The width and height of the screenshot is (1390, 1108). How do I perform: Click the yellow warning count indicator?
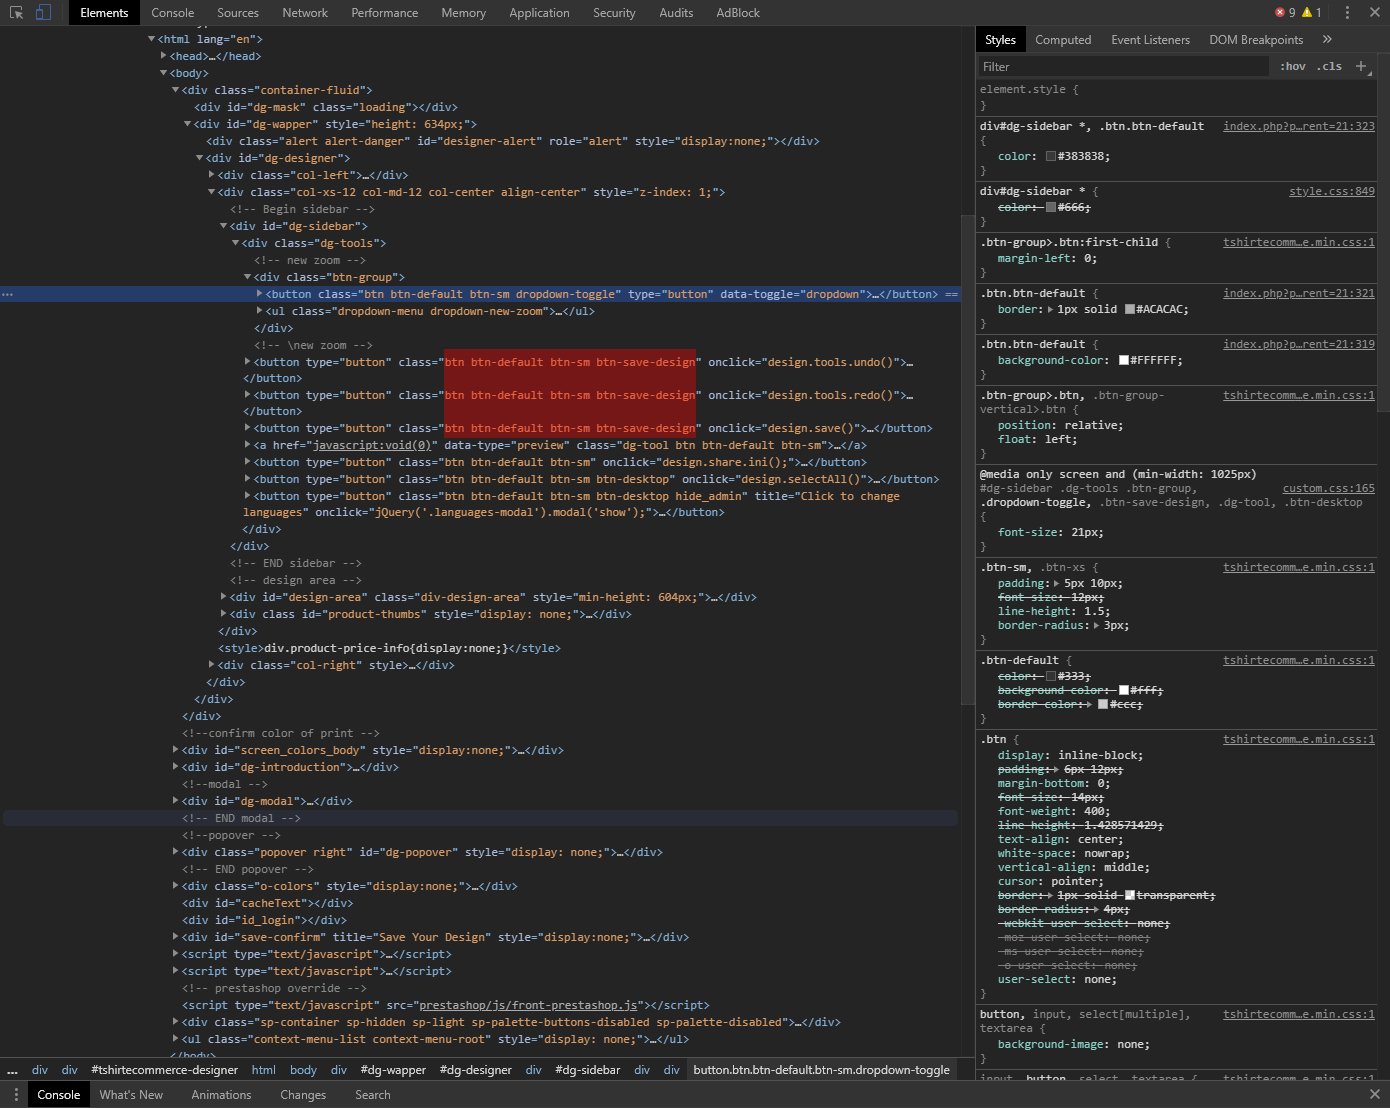[x=1311, y=13]
